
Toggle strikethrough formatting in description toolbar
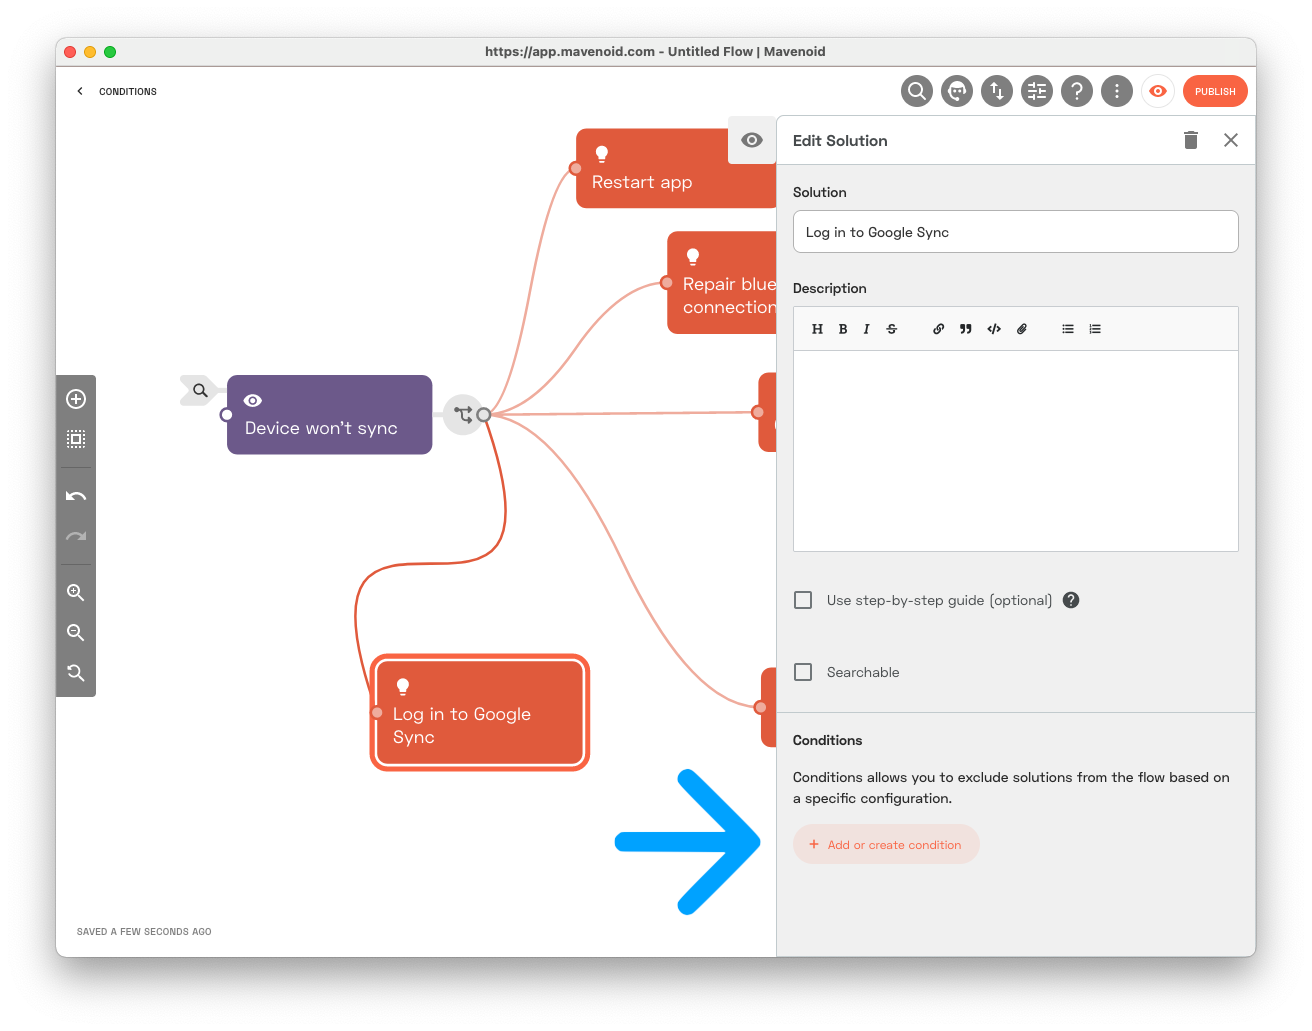pyautogui.click(x=892, y=329)
